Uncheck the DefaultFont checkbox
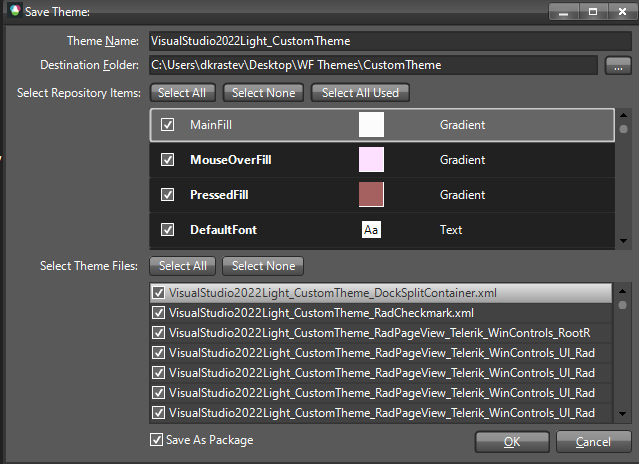 [167, 230]
